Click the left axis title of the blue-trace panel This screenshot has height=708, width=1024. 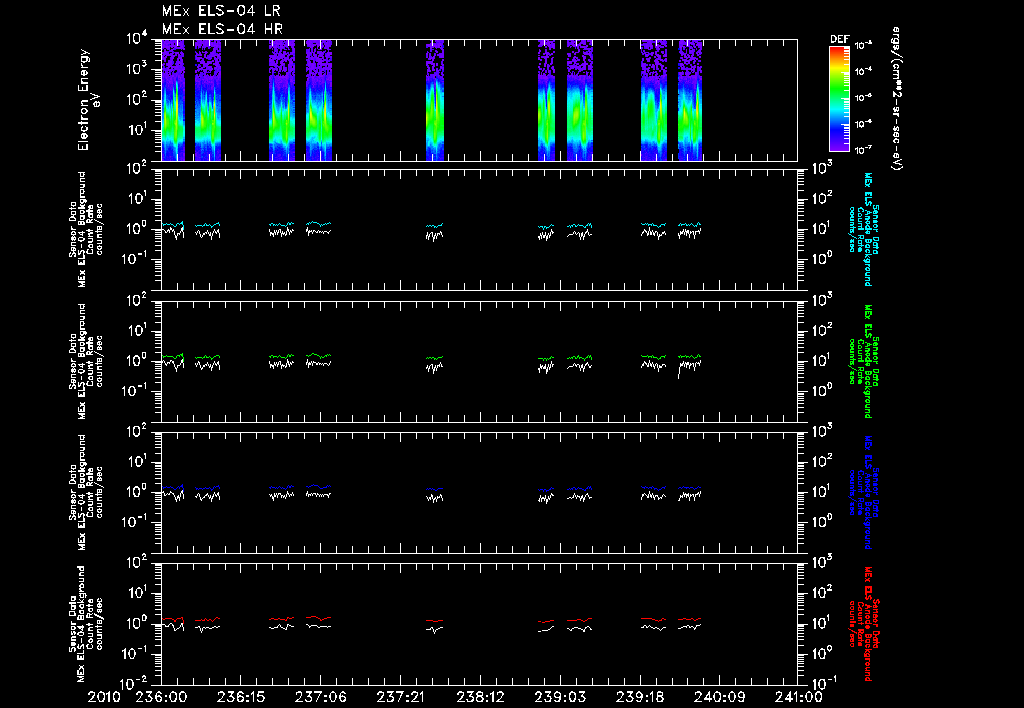[x=86, y=492]
